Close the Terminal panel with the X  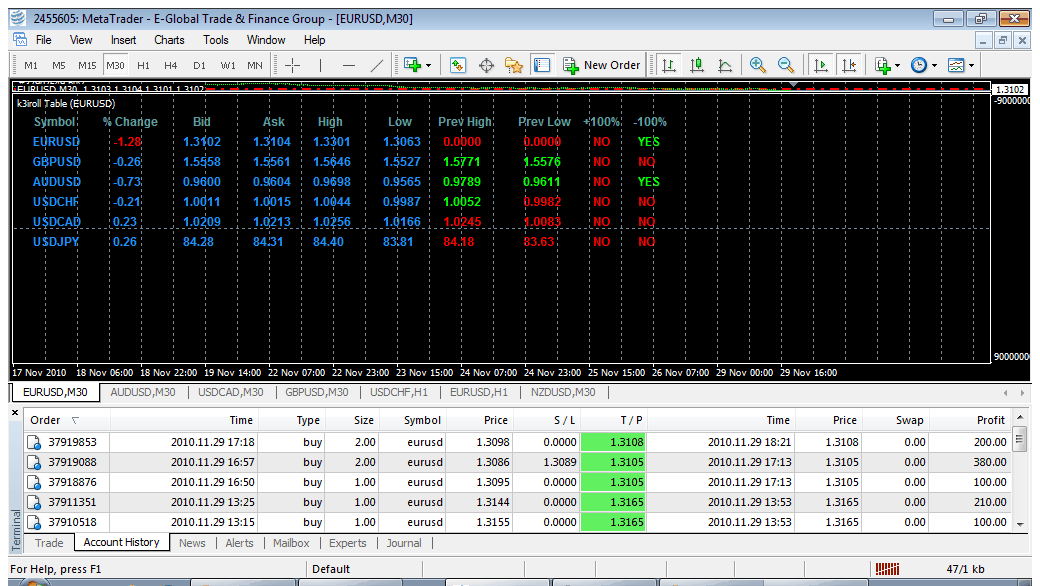[x=15, y=412]
